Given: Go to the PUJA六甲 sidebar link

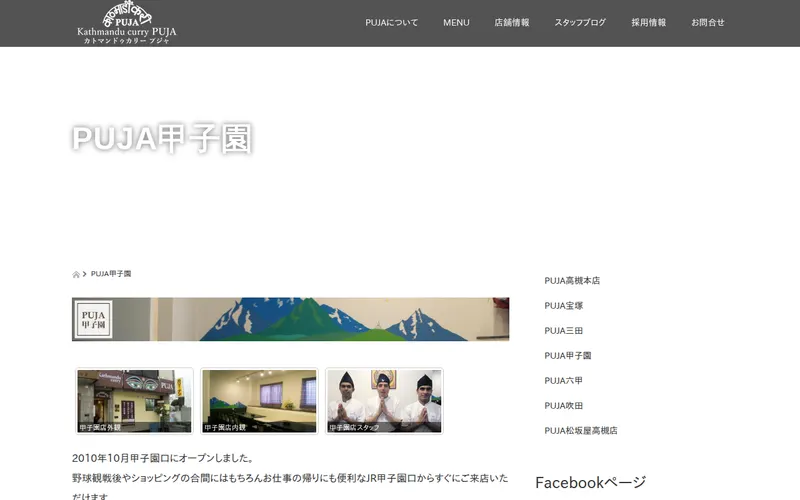Looking at the screenshot, I should 563,381.
